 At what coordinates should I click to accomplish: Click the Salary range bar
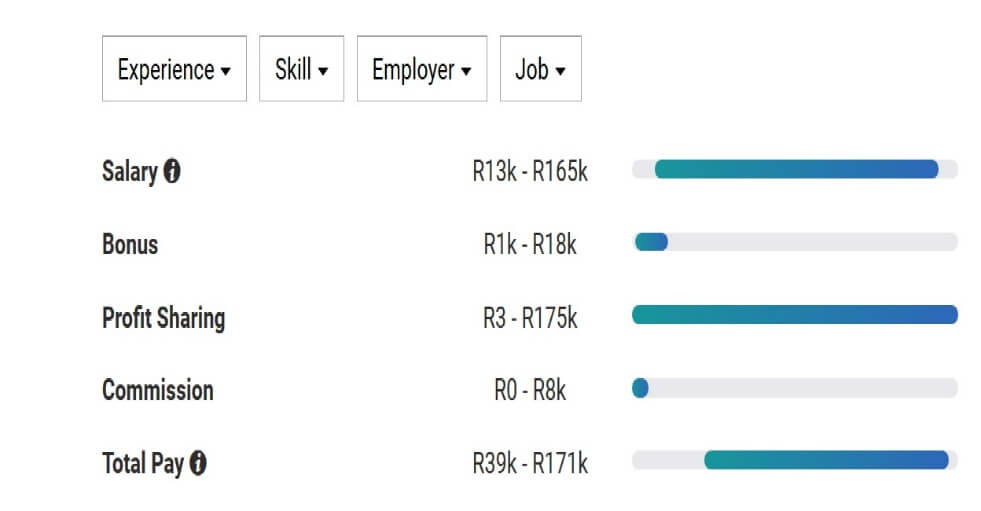[x=795, y=169]
